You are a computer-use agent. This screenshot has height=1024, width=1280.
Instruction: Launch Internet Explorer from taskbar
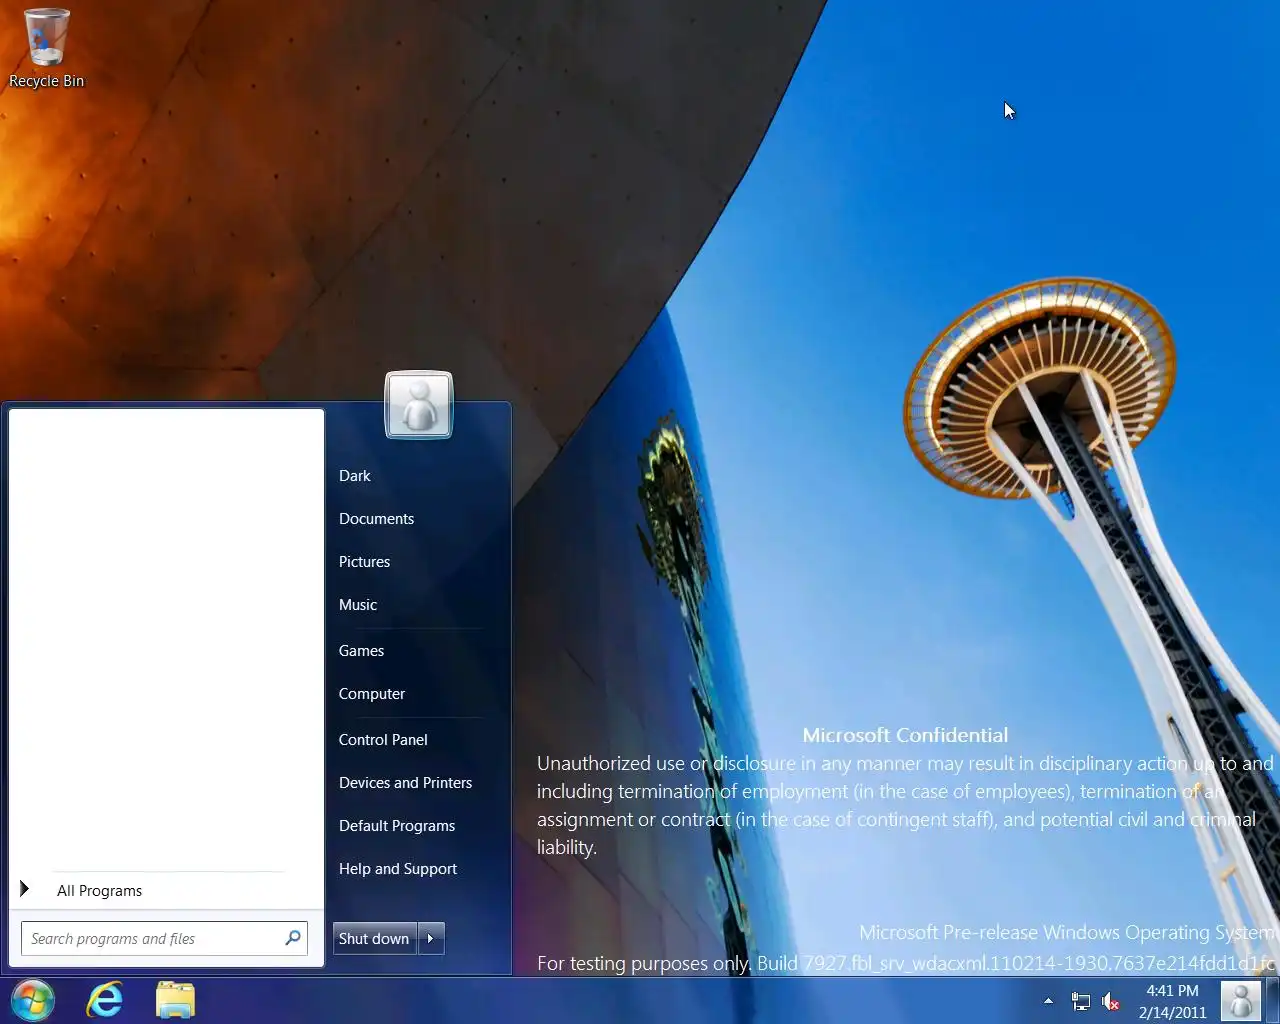click(x=105, y=1000)
